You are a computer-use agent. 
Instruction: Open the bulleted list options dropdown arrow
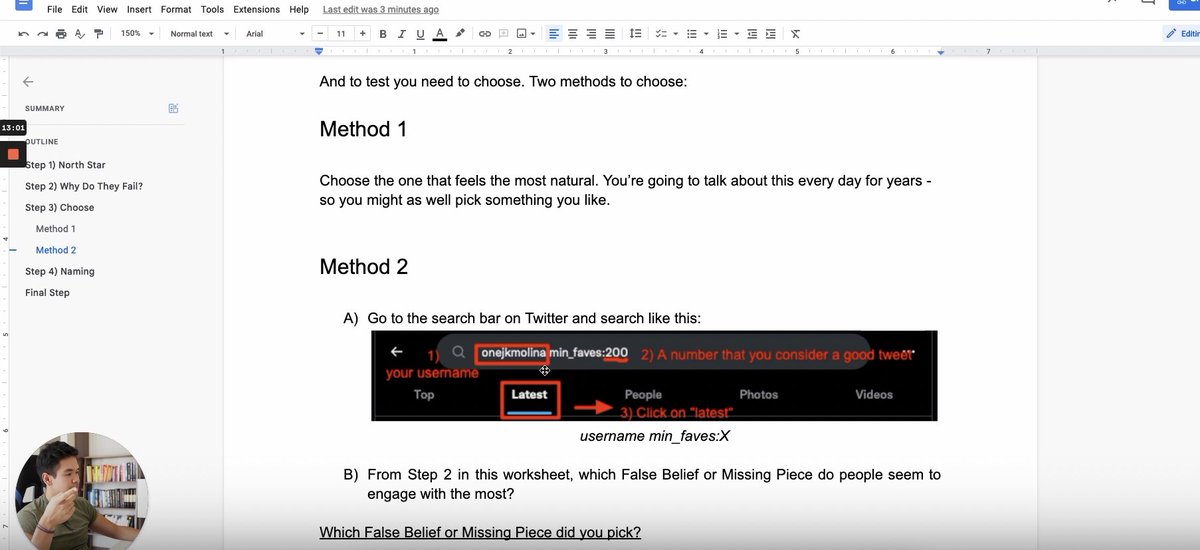click(705, 34)
